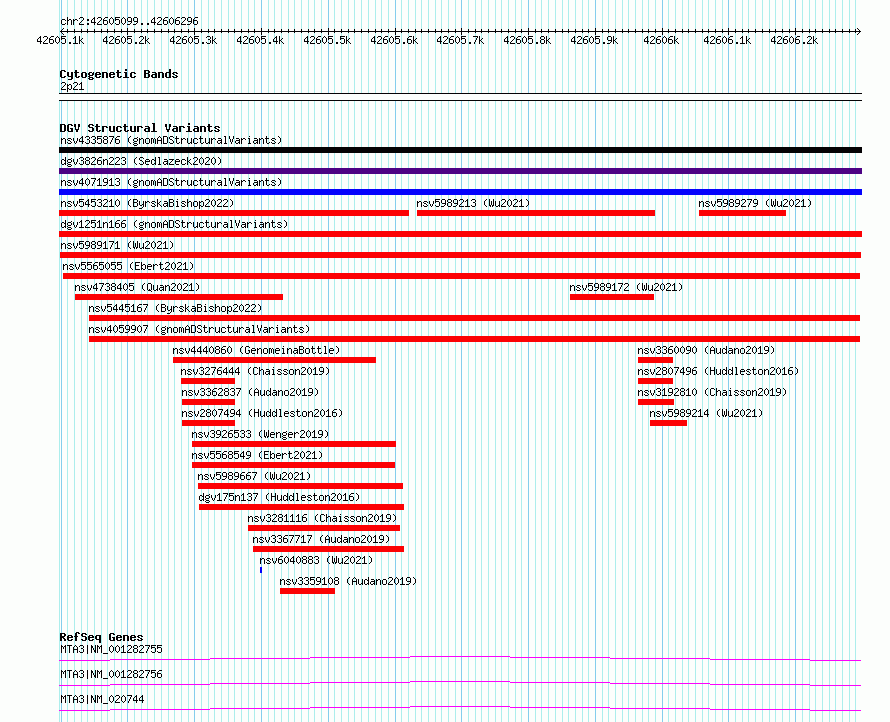The width and height of the screenshot is (890, 722).
Task: Open nsv5453210 (ByrskaBishop2022) variant
Action: 147,203
